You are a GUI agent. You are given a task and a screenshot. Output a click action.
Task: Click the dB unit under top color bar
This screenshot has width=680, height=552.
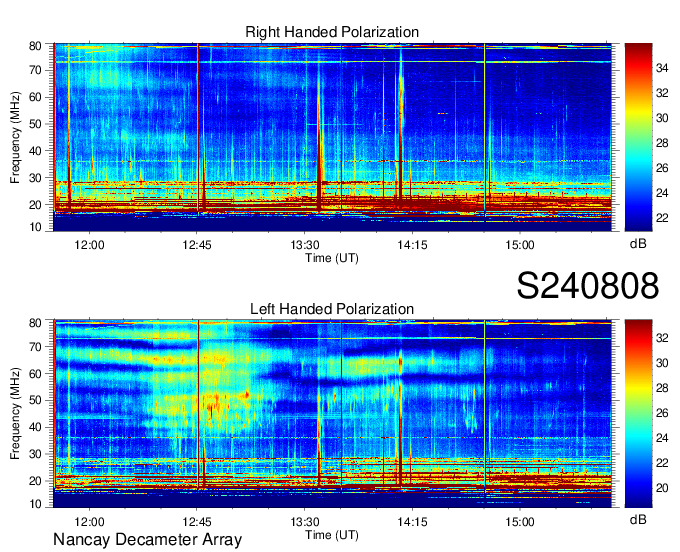[x=638, y=244]
